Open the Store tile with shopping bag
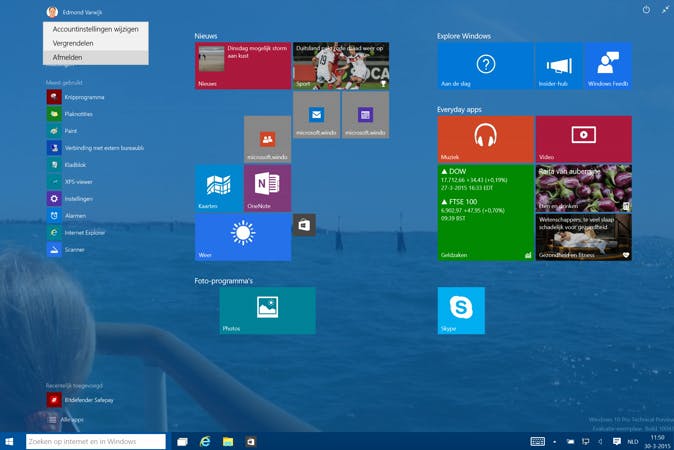674x450 pixels. pyautogui.click(x=303, y=225)
